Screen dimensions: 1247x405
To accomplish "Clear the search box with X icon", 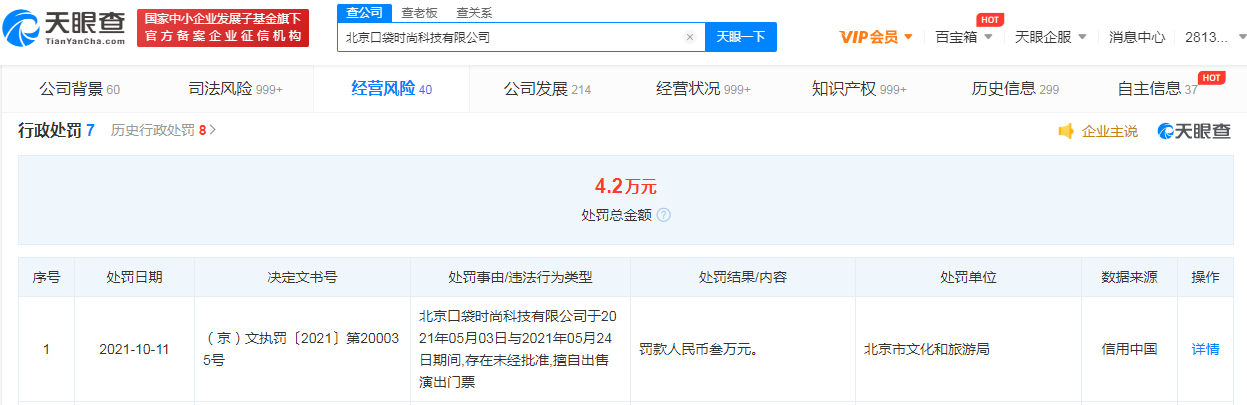I will 689,37.
